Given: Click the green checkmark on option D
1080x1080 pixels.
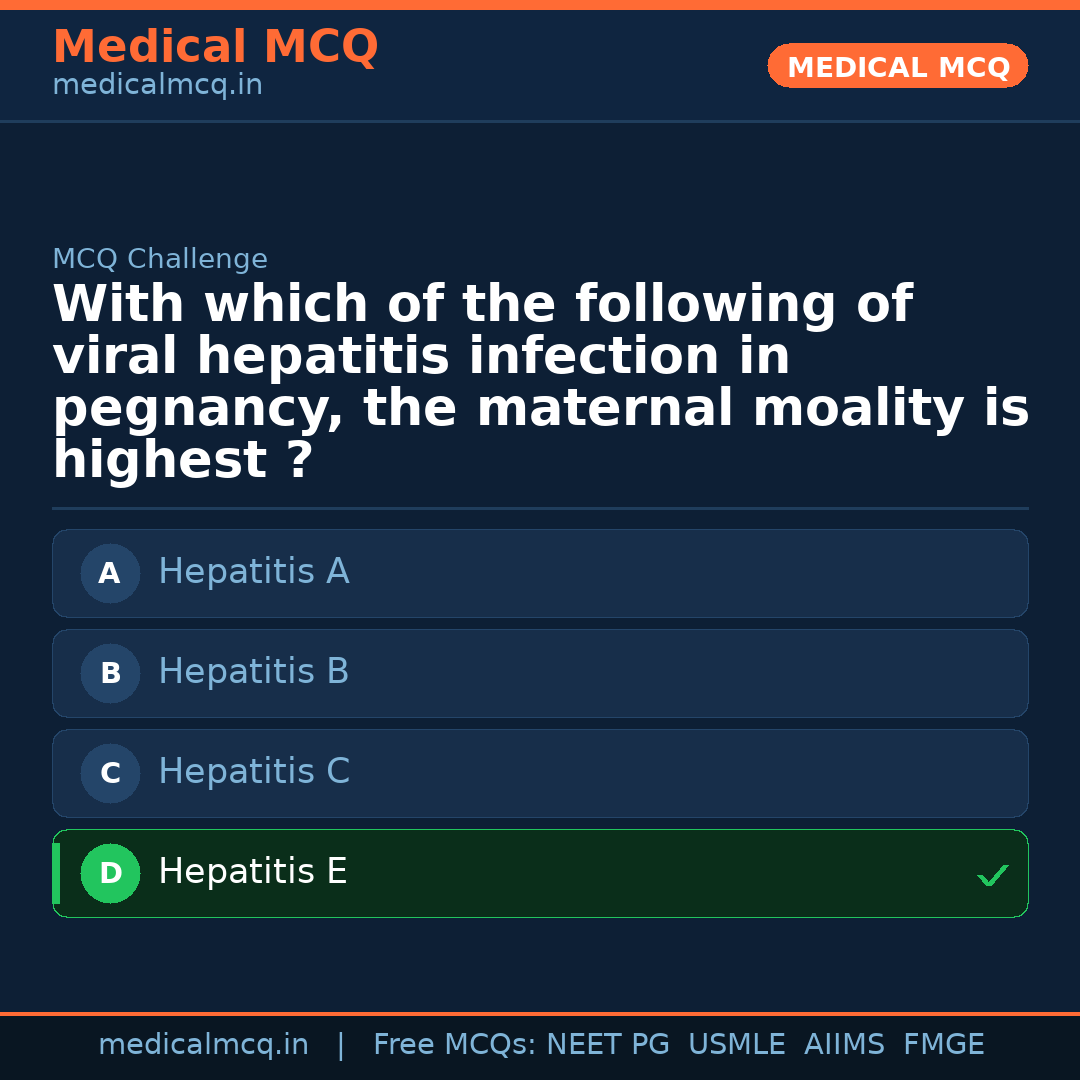Looking at the screenshot, I should pos(992,876).
